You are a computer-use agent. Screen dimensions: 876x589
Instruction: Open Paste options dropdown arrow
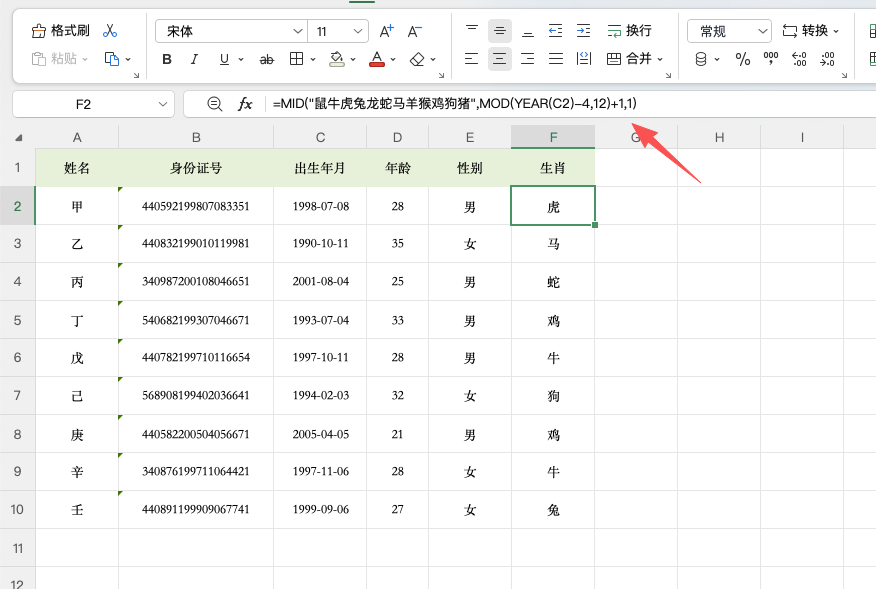pos(85,59)
